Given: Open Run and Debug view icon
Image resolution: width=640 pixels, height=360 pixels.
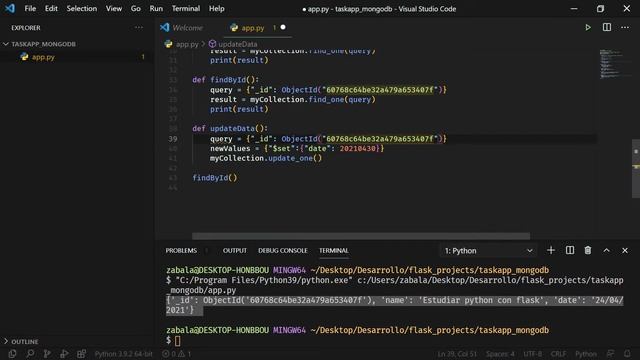Looking at the screenshot, I should (x=64, y=353).
